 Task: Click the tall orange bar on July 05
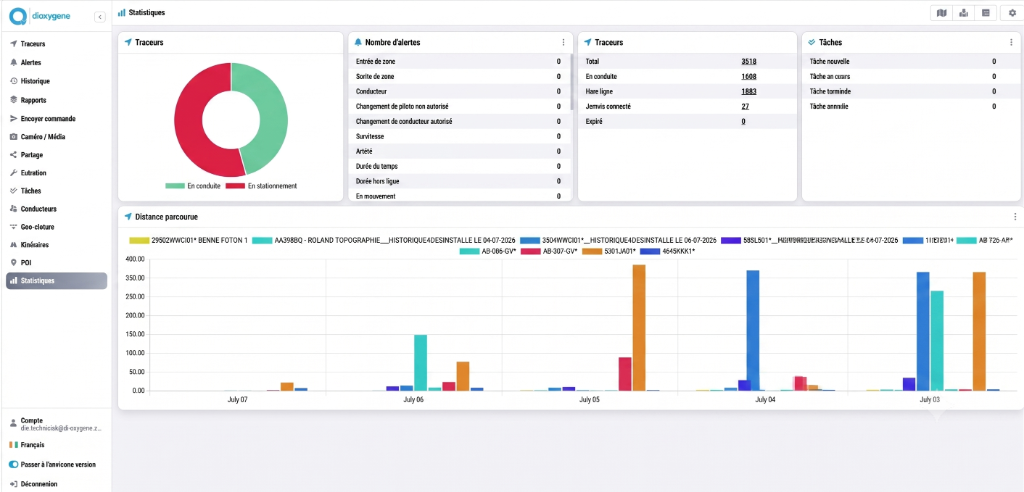[x=639, y=328]
